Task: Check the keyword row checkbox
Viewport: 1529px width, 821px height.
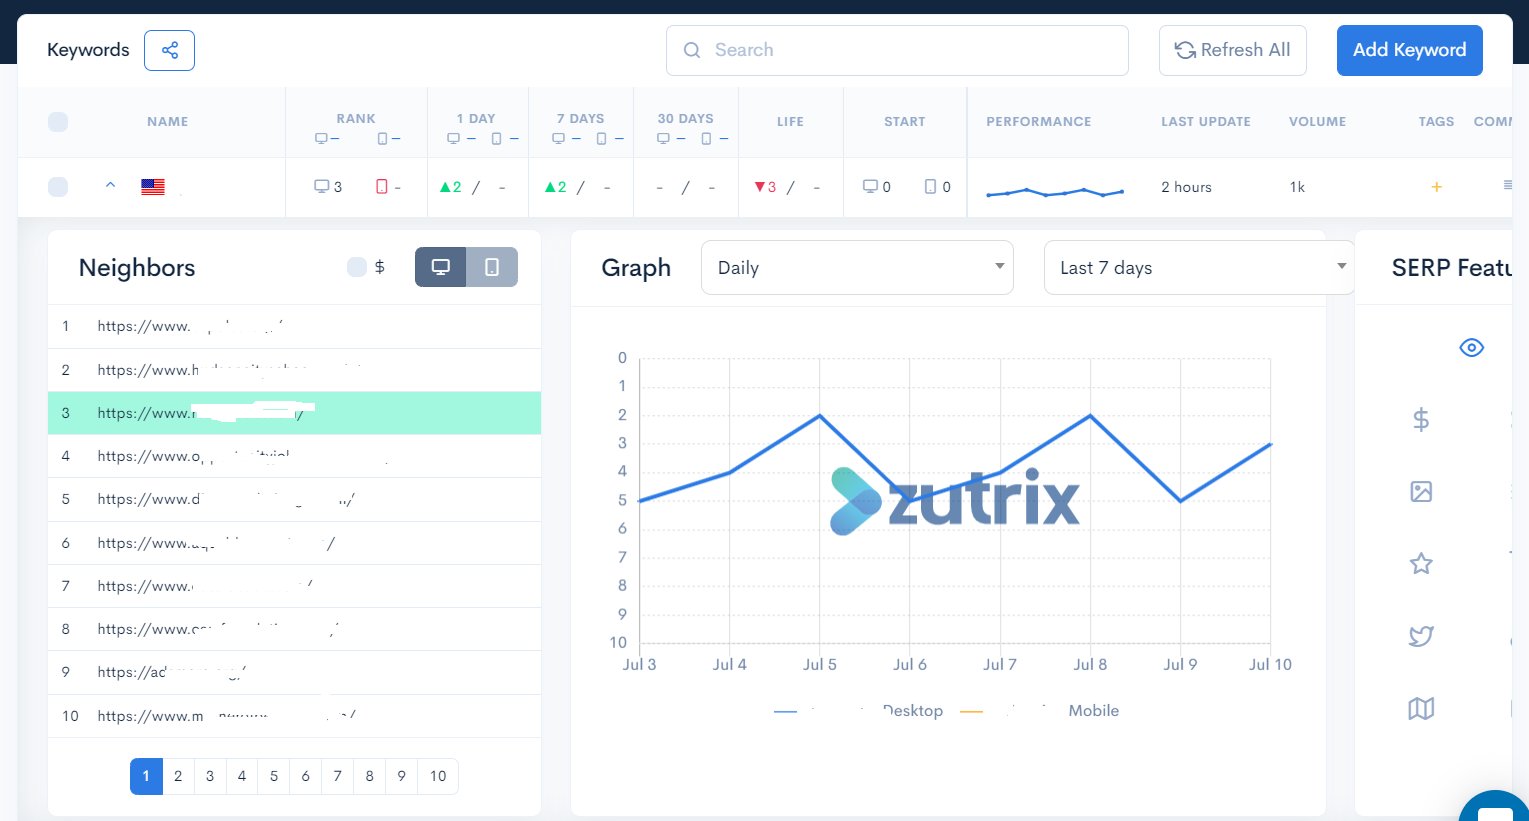Action: [x=58, y=187]
